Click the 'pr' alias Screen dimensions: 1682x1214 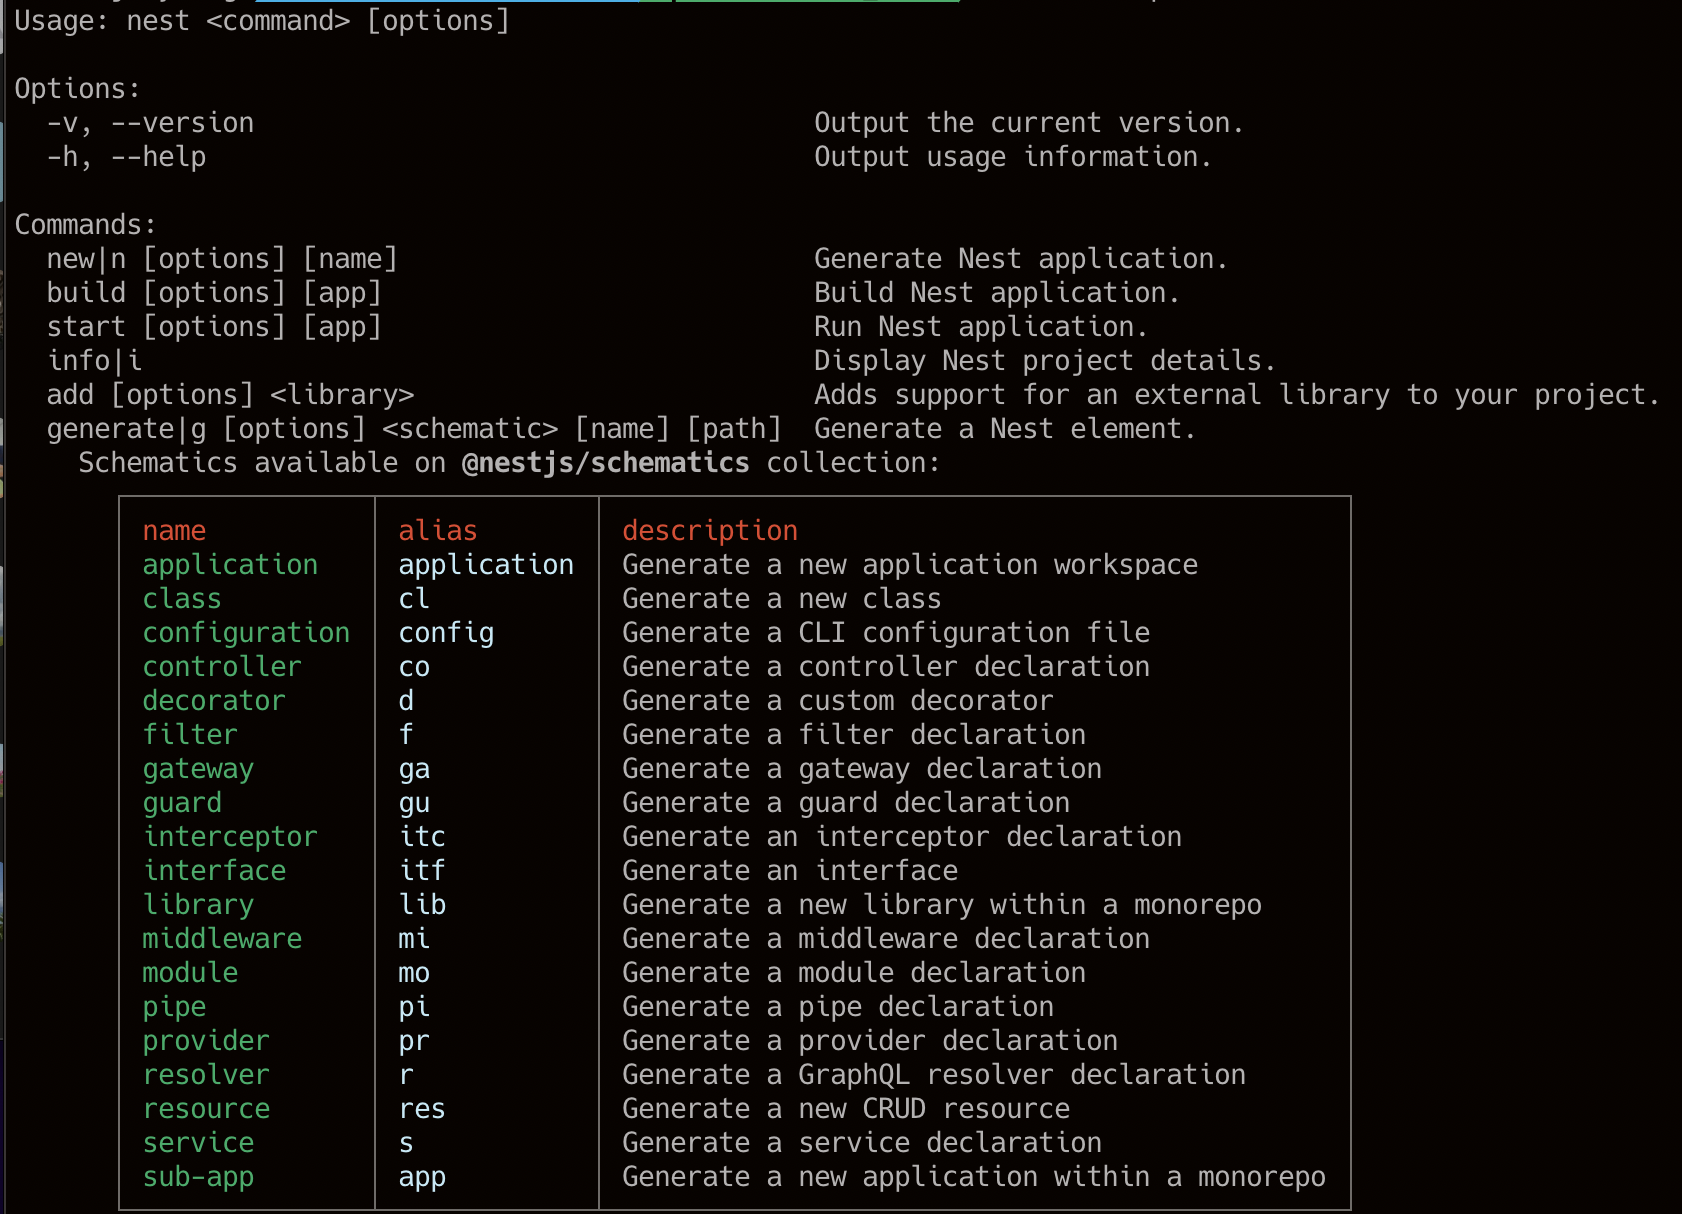[x=414, y=1041]
